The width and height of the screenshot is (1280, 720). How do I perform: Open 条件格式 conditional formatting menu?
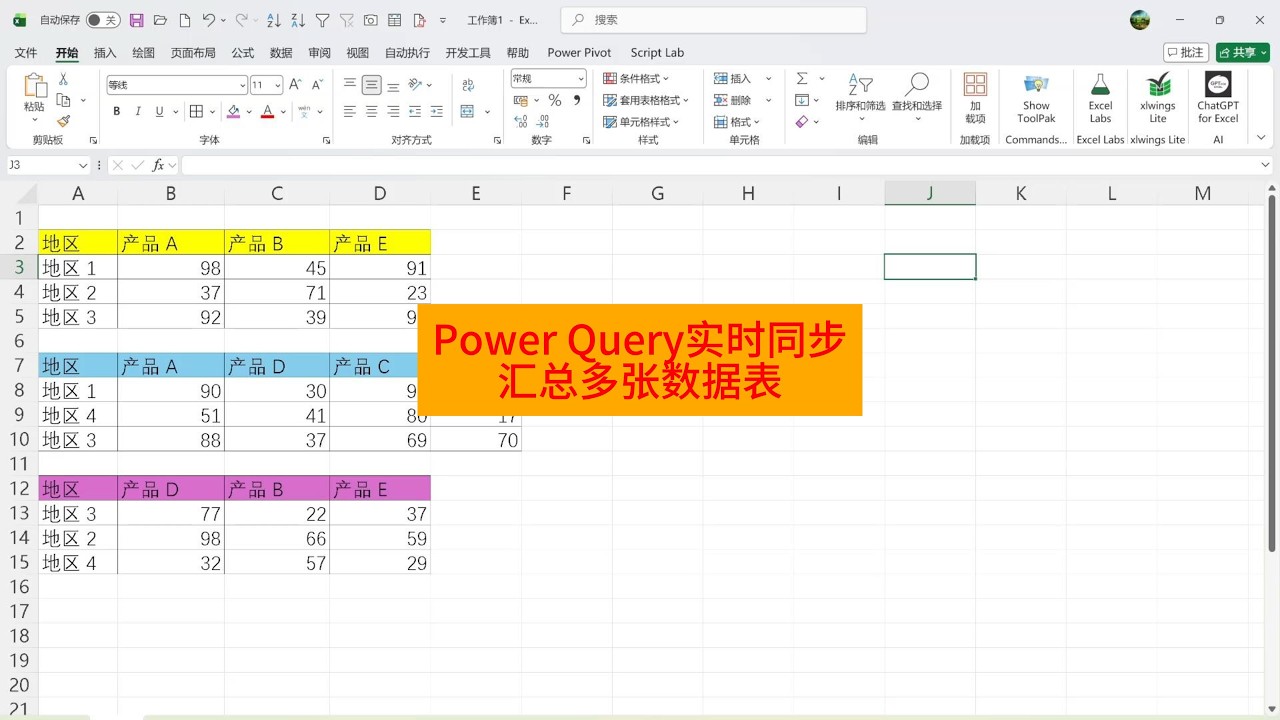[636, 78]
